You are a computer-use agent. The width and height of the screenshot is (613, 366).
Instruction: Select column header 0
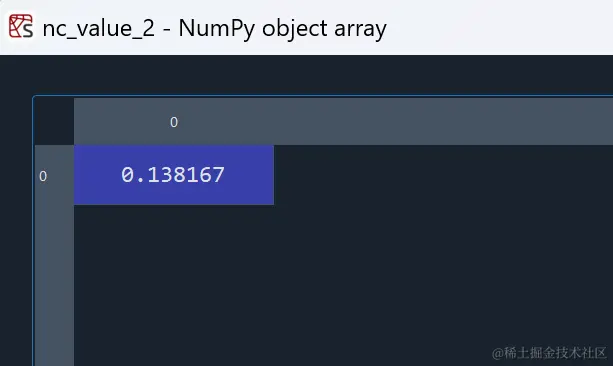point(174,122)
